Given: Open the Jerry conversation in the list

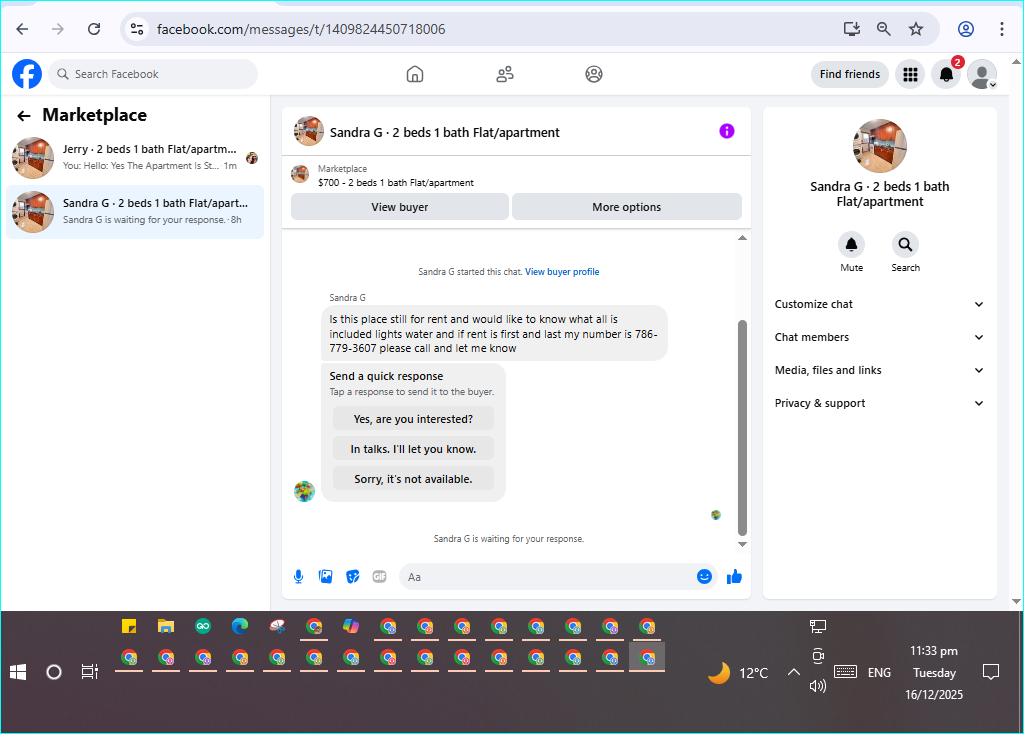Looking at the screenshot, I should click(135, 157).
